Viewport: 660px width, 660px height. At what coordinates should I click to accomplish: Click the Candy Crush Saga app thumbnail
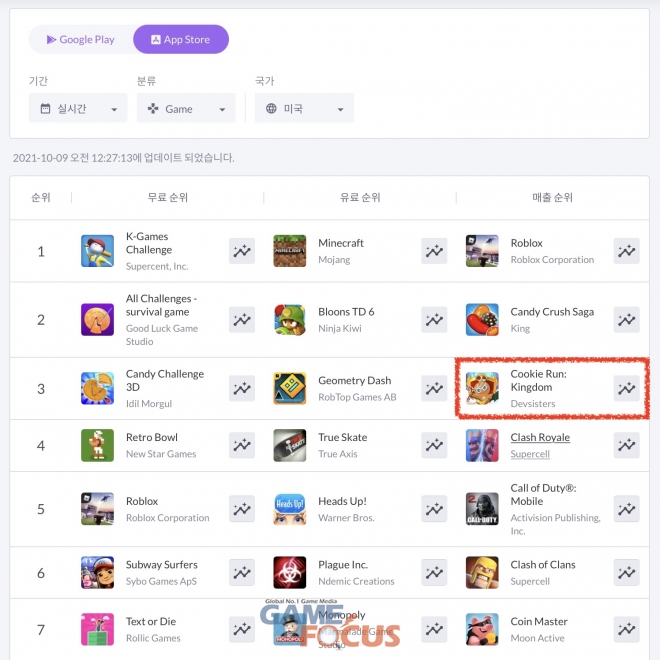[482, 320]
